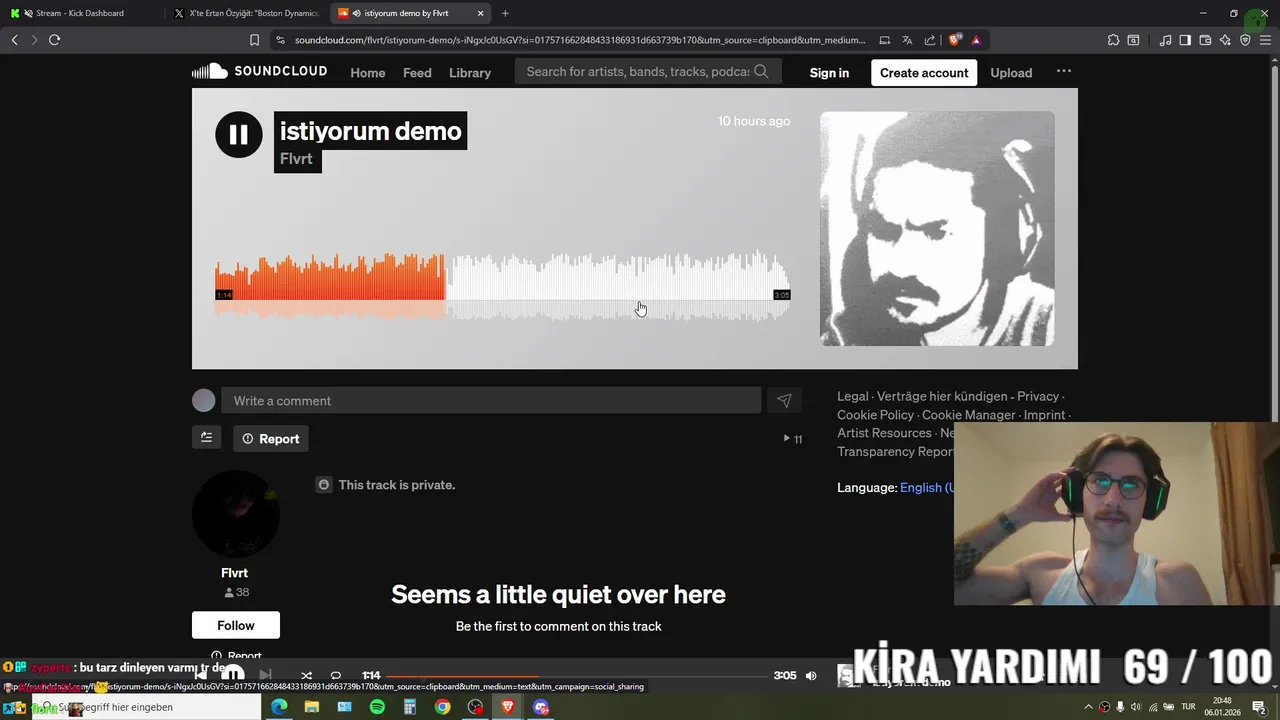The height and width of the screenshot is (720, 1280).
Task: Open Windows notification center
Action: [x=1259, y=707]
